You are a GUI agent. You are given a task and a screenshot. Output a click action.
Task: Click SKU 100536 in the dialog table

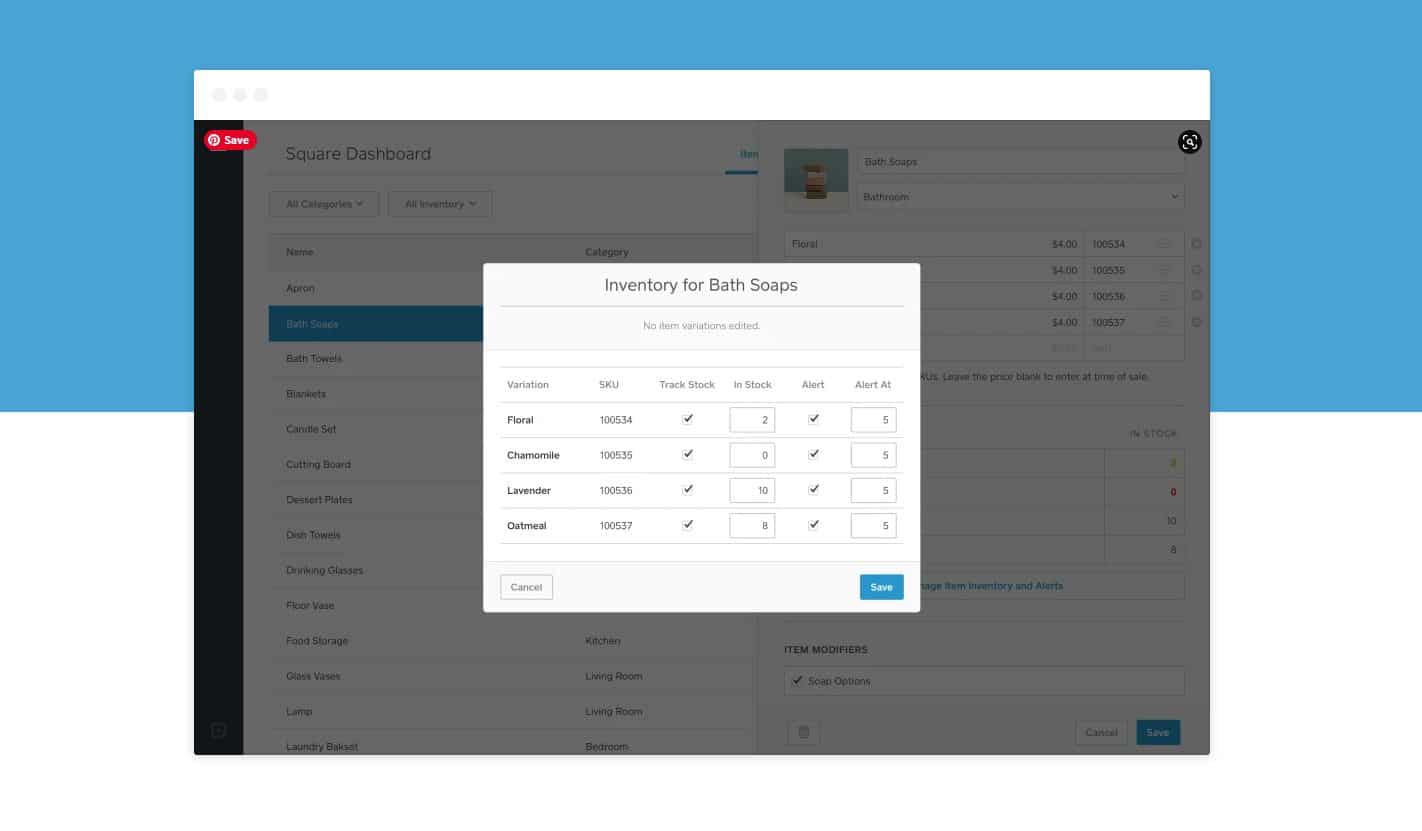(616, 490)
